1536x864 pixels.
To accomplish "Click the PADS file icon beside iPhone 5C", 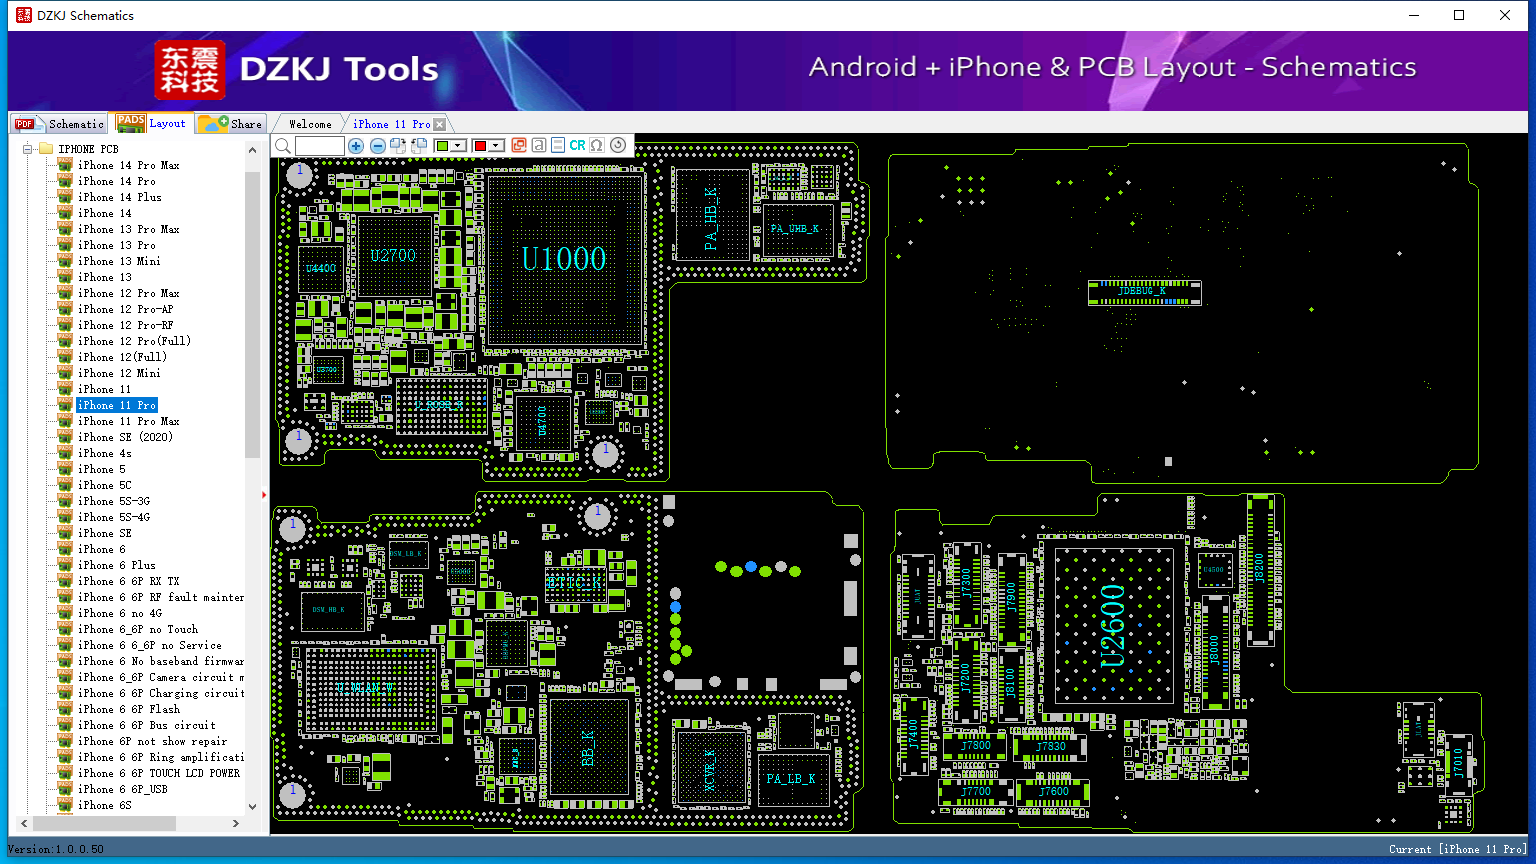I will pyautogui.click(x=65, y=485).
